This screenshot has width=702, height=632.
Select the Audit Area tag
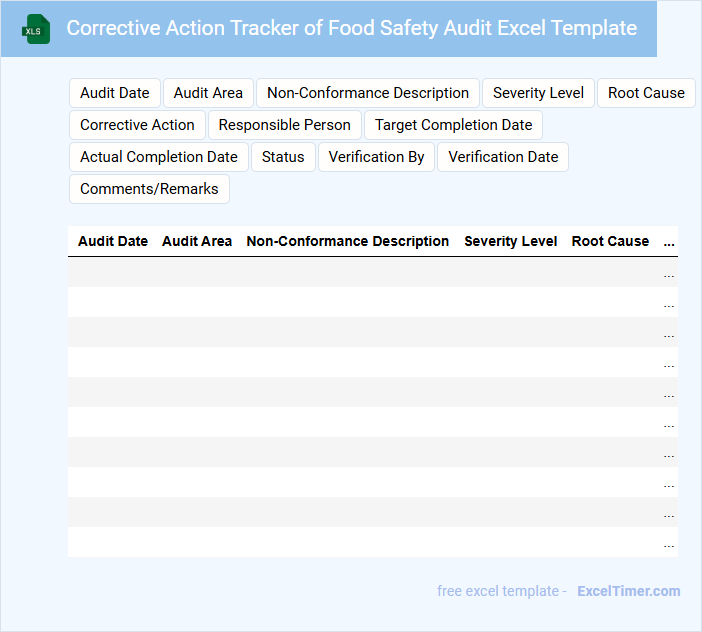point(208,93)
